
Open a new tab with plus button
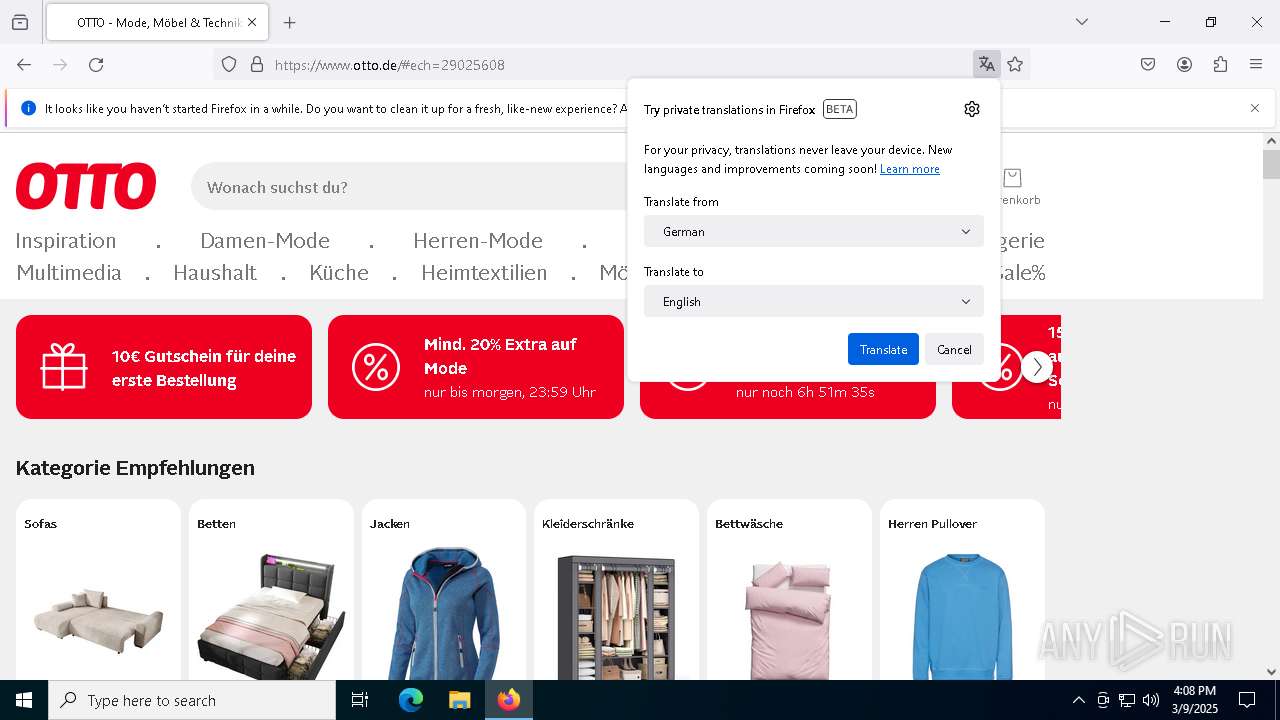[289, 22]
